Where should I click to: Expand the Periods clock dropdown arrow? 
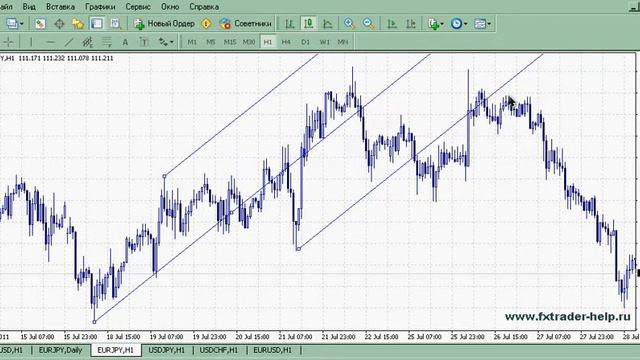pyautogui.click(x=465, y=24)
